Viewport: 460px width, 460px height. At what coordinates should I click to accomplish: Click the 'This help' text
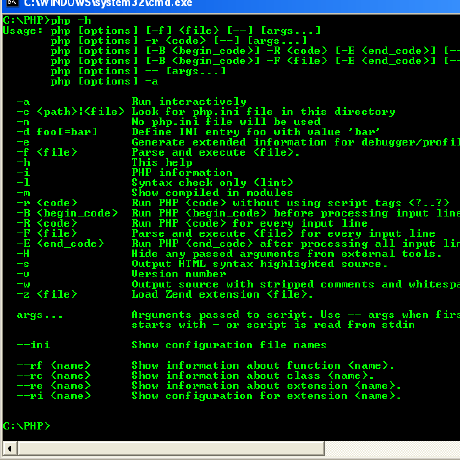point(162,163)
